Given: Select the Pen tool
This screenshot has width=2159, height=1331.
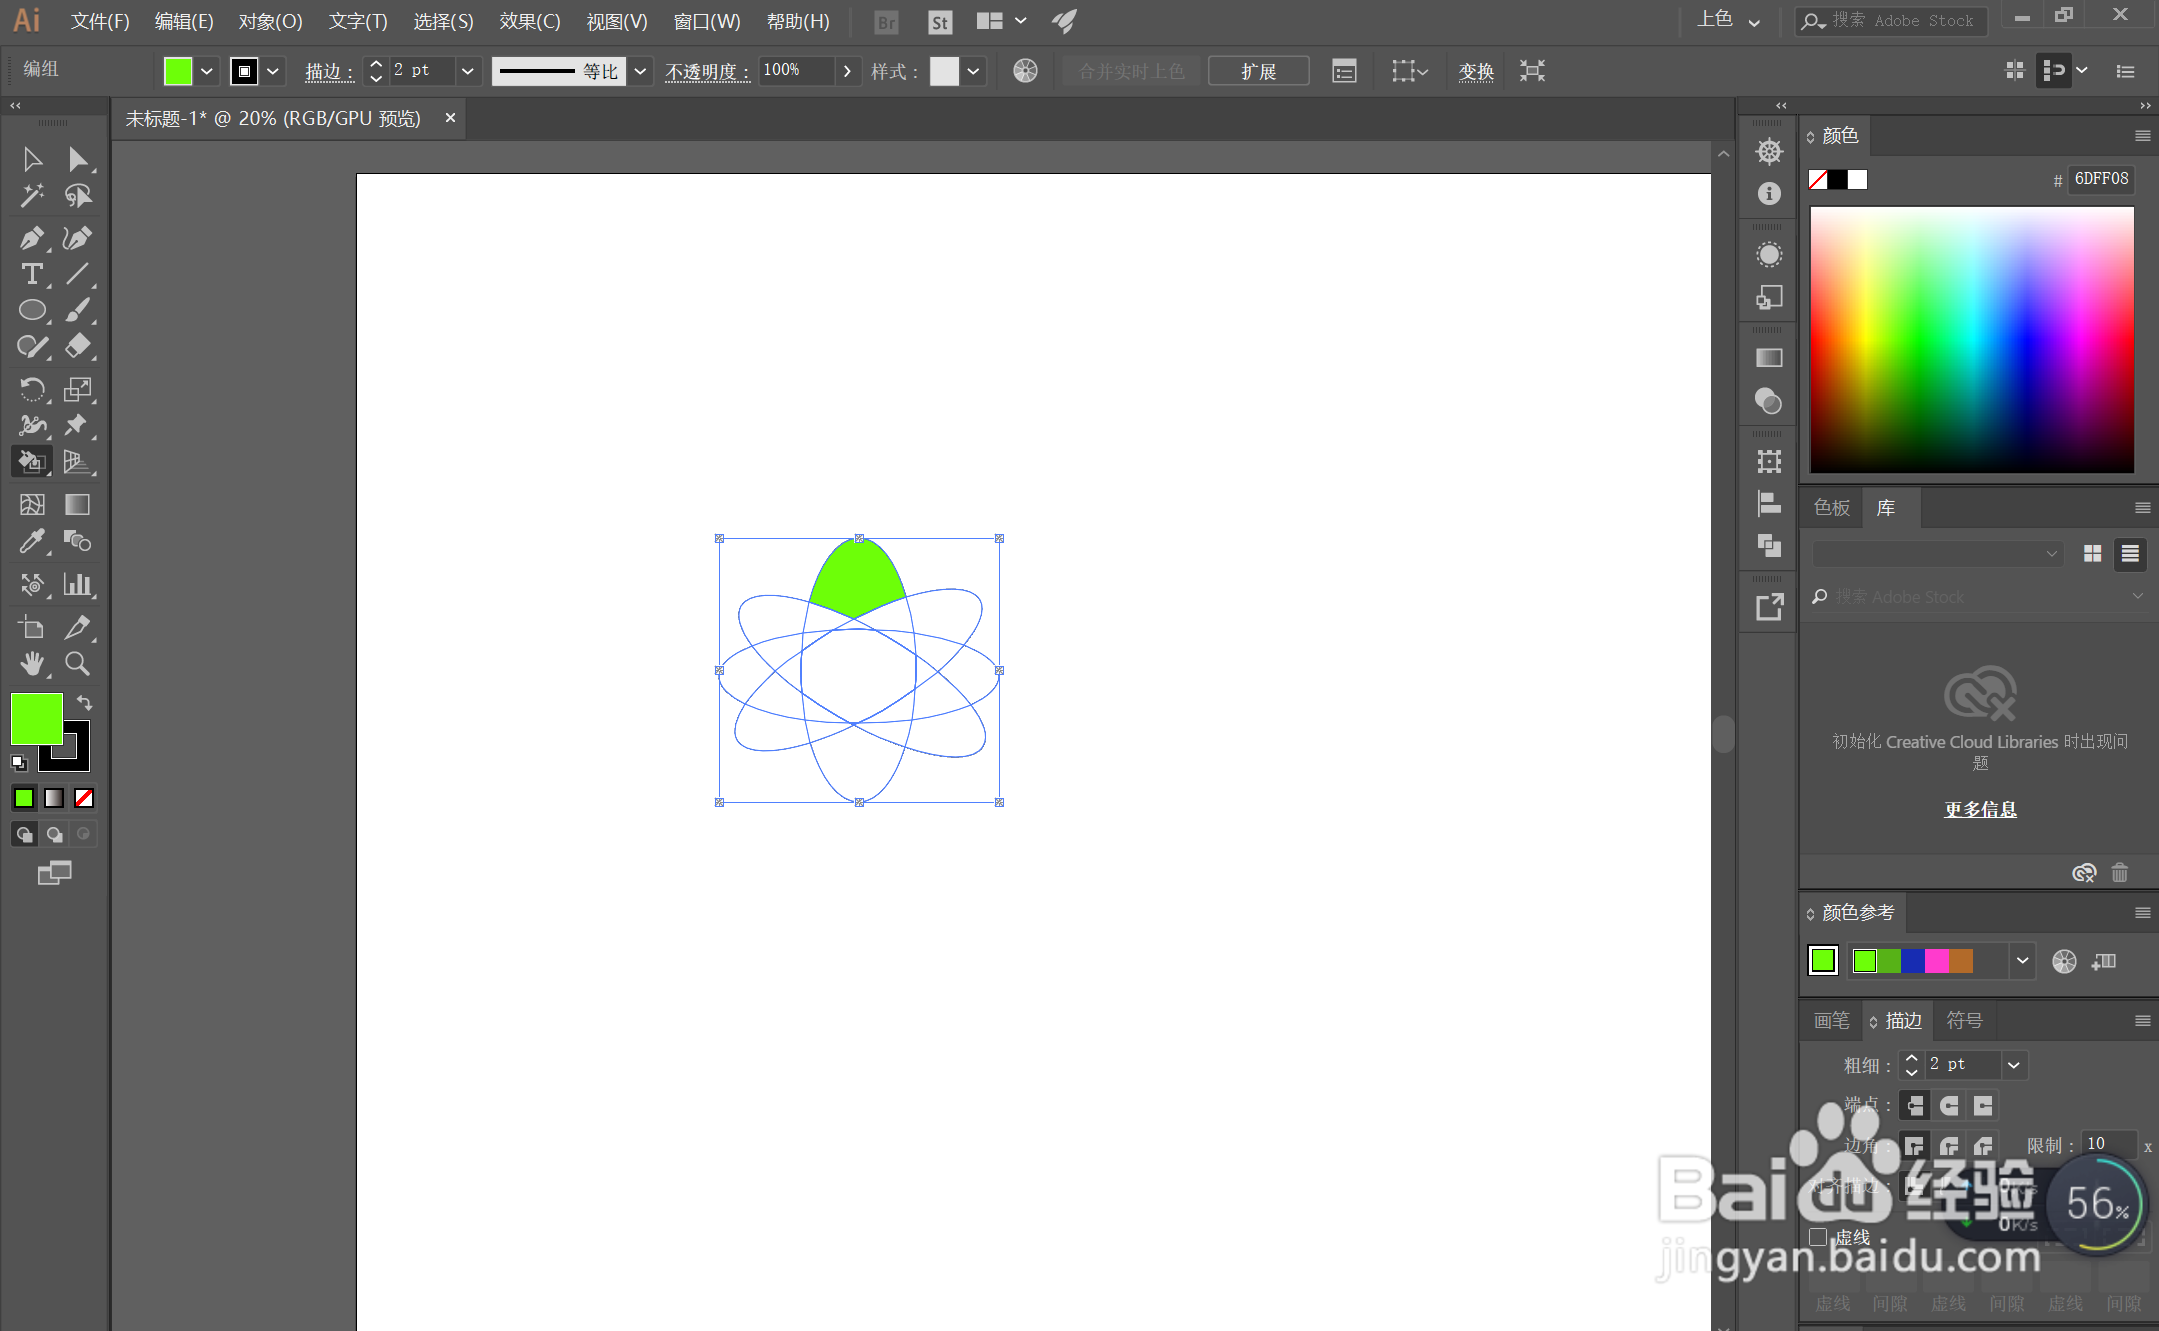Looking at the screenshot, I should (x=31, y=238).
